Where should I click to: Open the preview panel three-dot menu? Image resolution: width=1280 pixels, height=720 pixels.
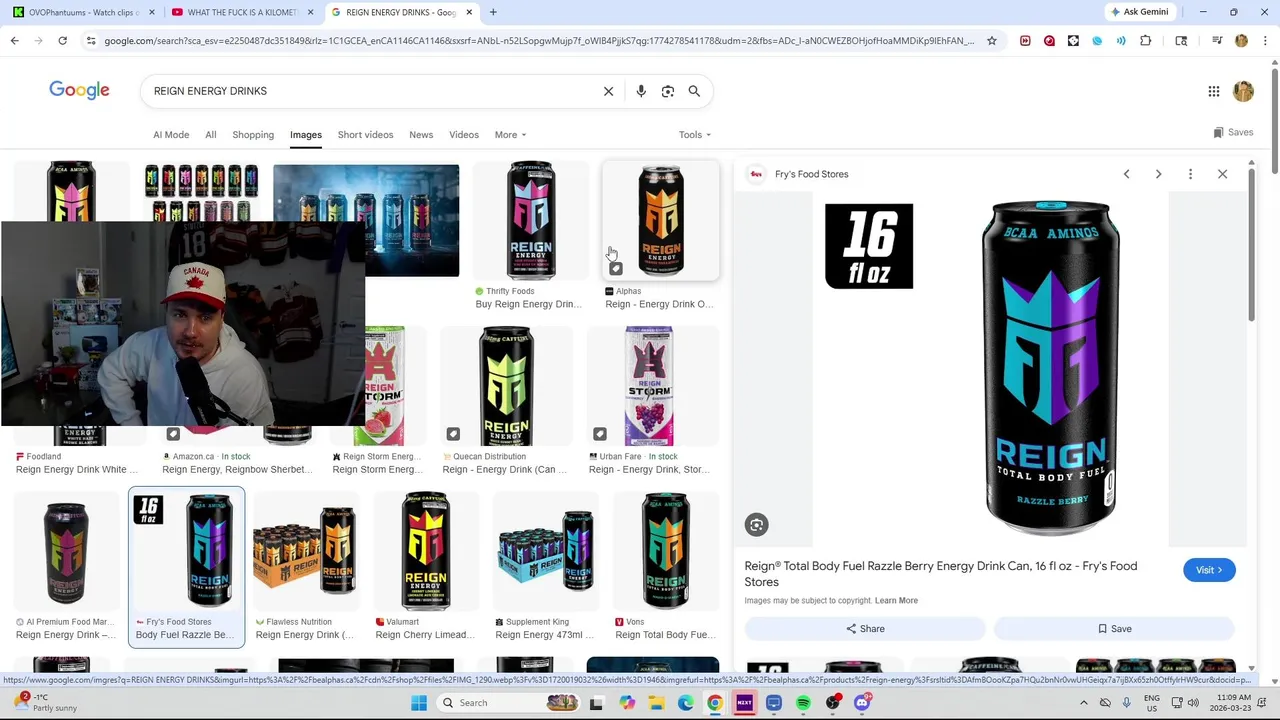click(1190, 174)
